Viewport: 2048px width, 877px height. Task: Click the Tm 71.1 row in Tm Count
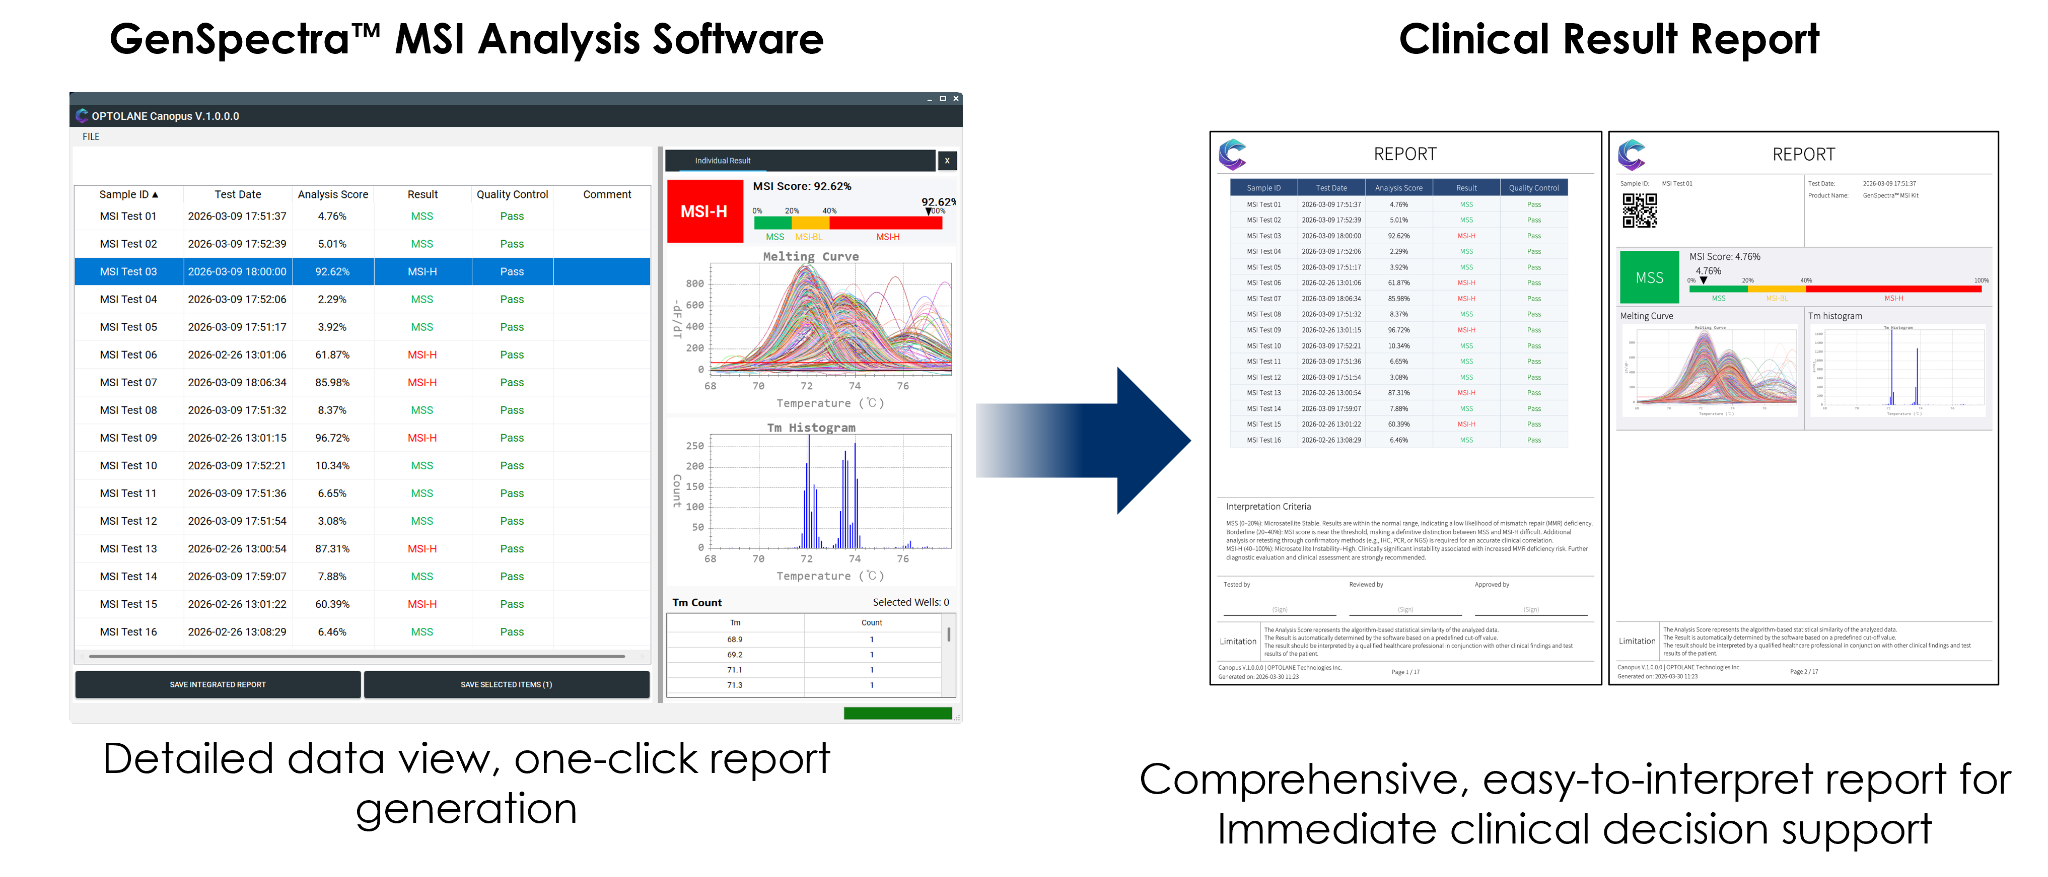point(805,670)
